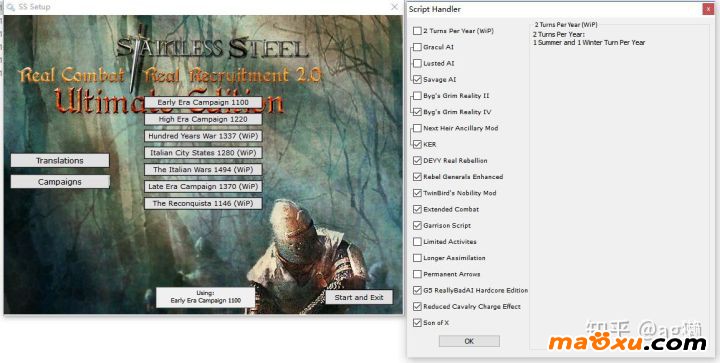Screen dimensions: 720x363
Task: Click the SS Setup title bar icon
Action: tap(10, 7)
